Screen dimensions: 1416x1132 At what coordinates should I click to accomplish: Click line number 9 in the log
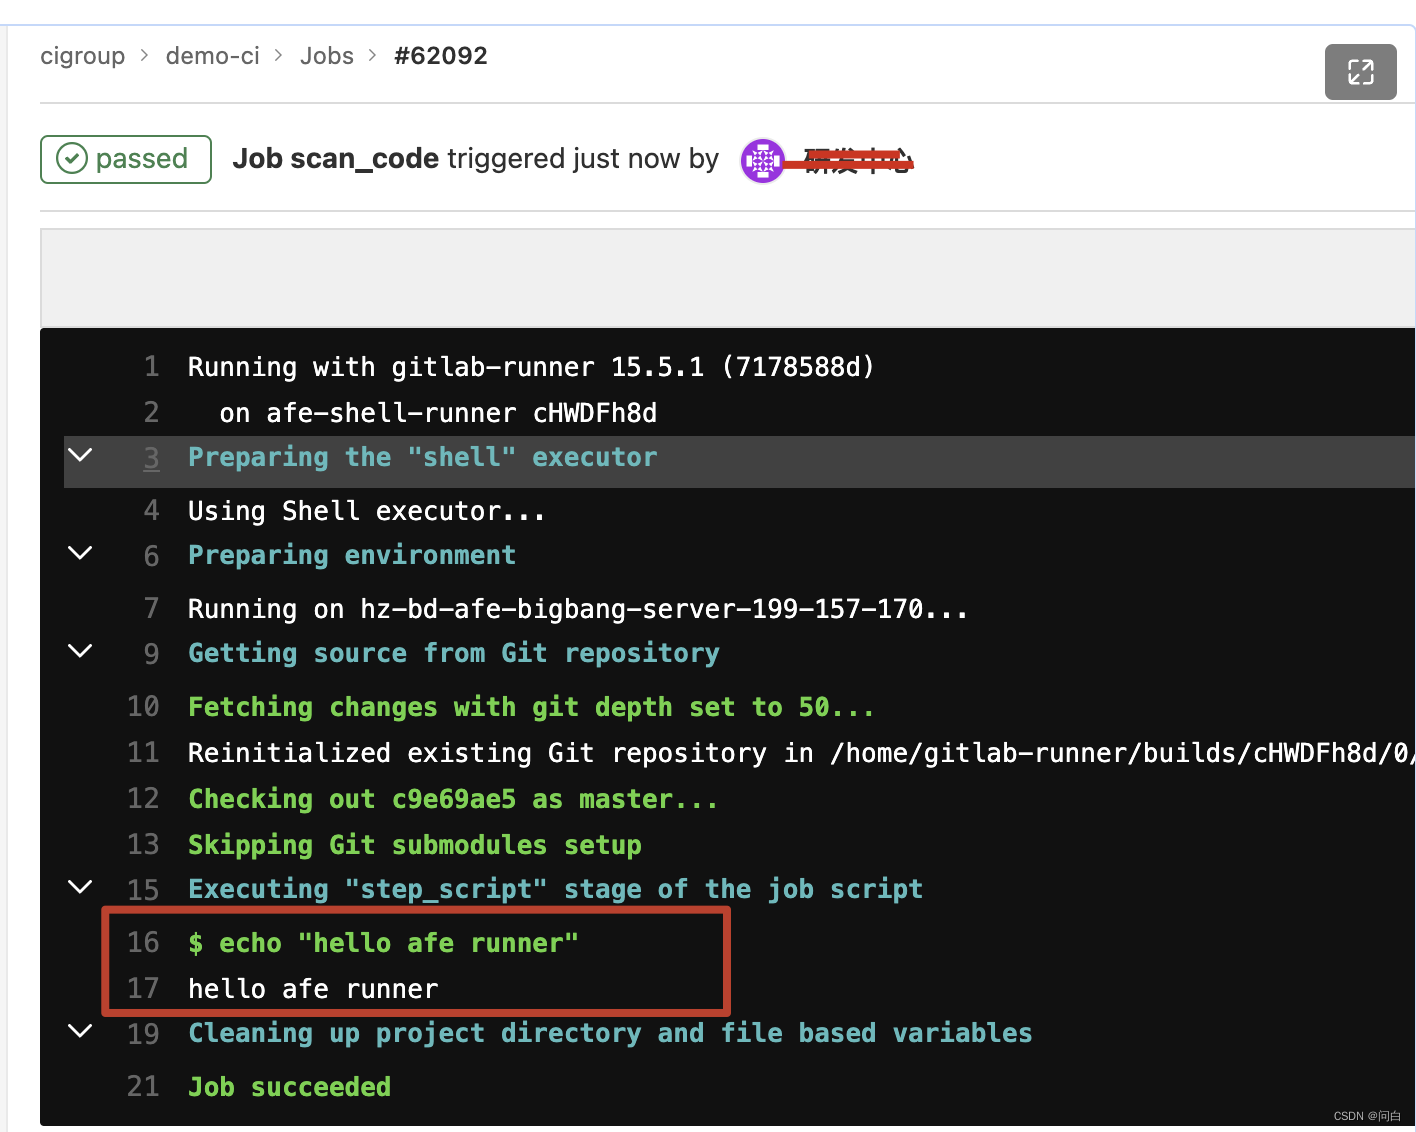coord(151,654)
